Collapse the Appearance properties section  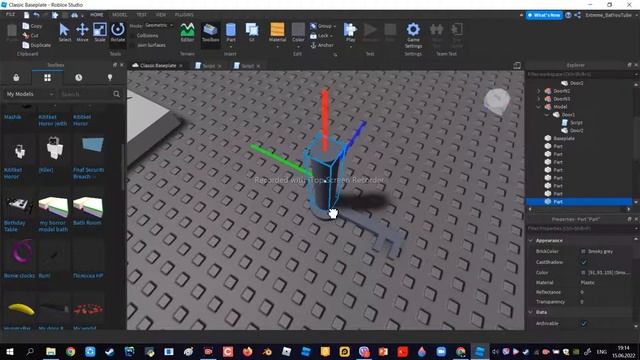pyautogui.click(x=531, y=240)
